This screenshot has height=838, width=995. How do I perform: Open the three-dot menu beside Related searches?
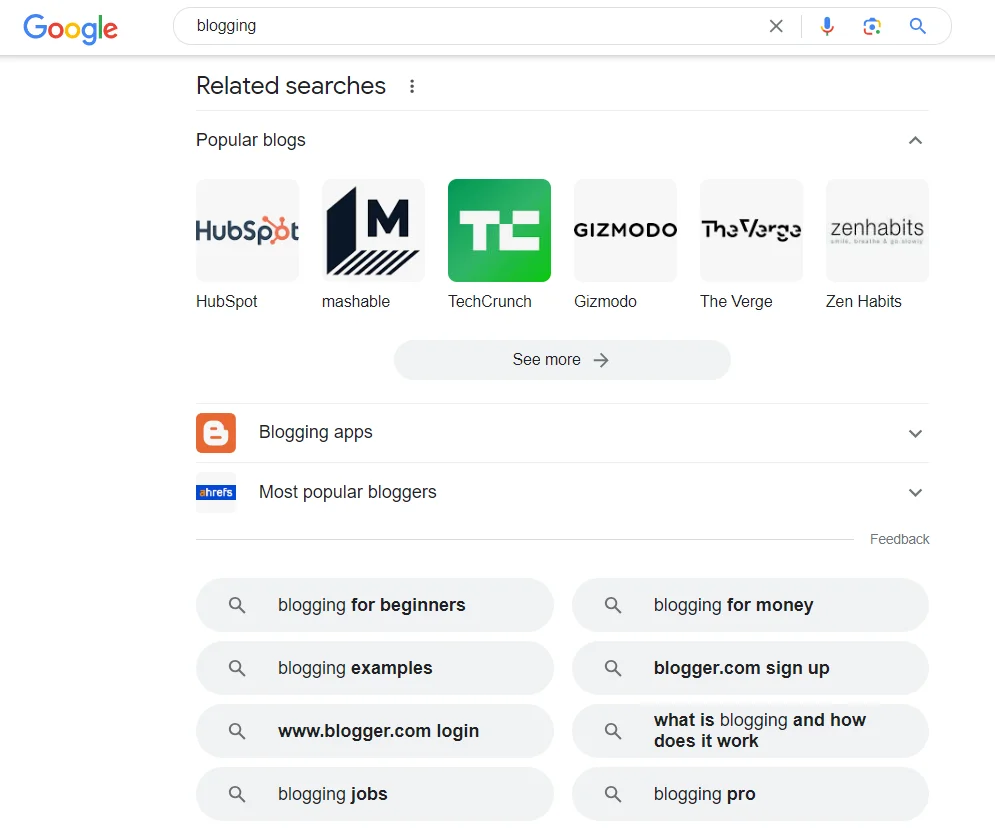(412, 86)
